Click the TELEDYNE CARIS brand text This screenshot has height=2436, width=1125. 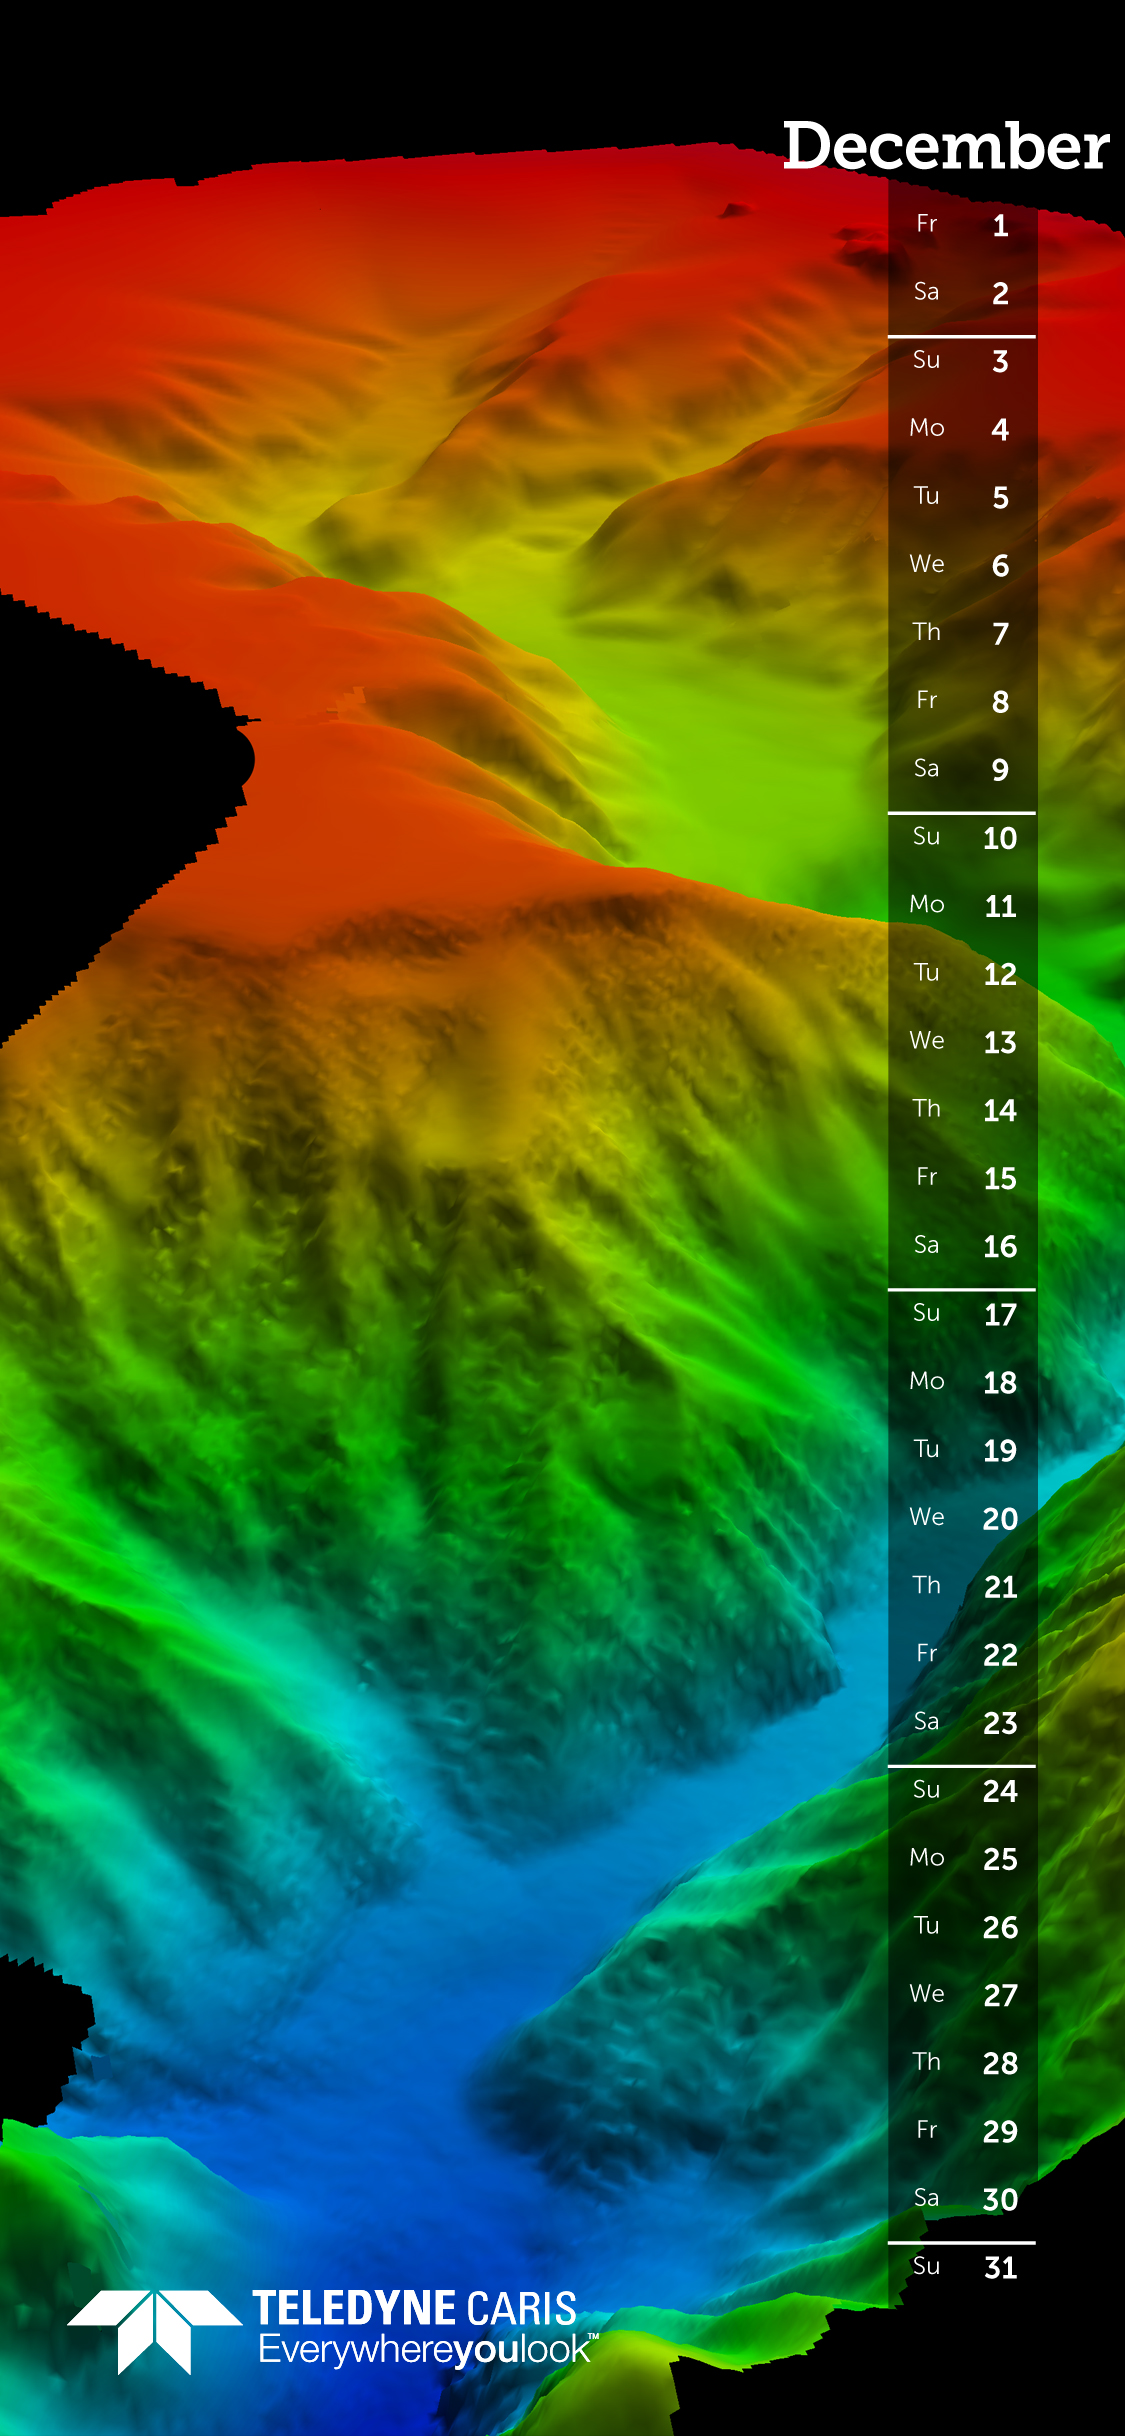click(x=414, y=2309)
